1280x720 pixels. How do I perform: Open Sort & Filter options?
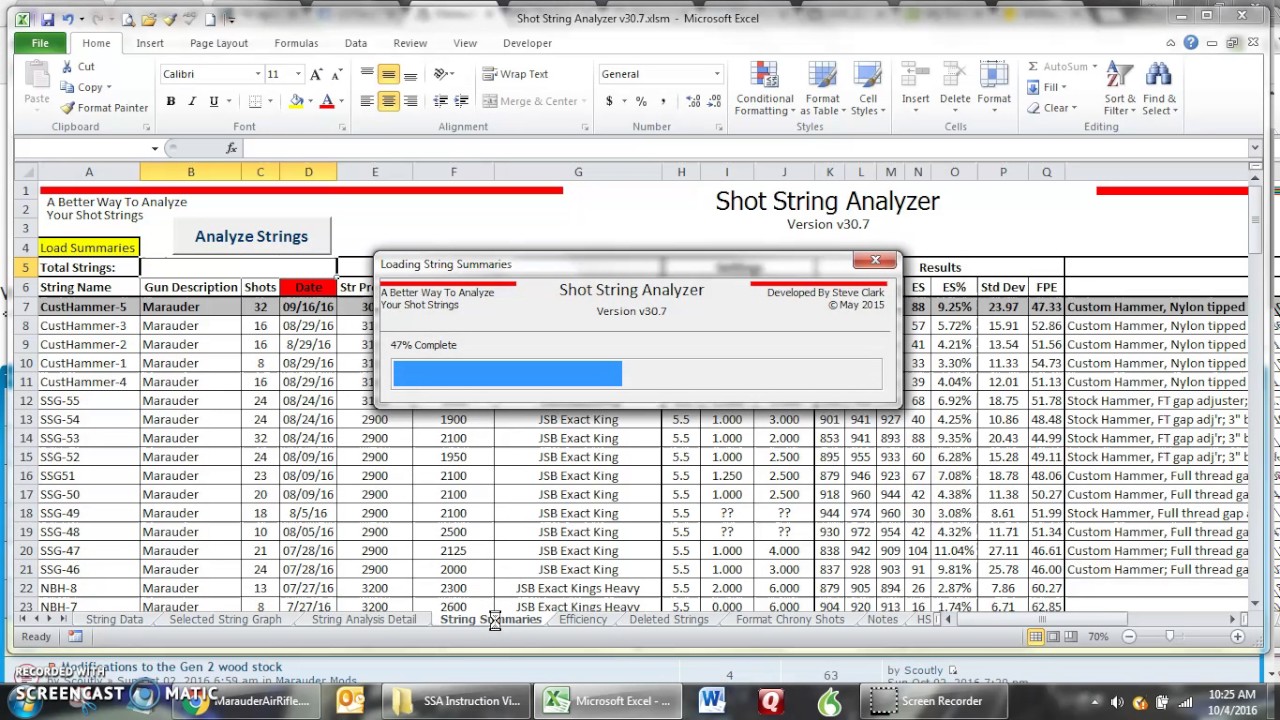1120,89
